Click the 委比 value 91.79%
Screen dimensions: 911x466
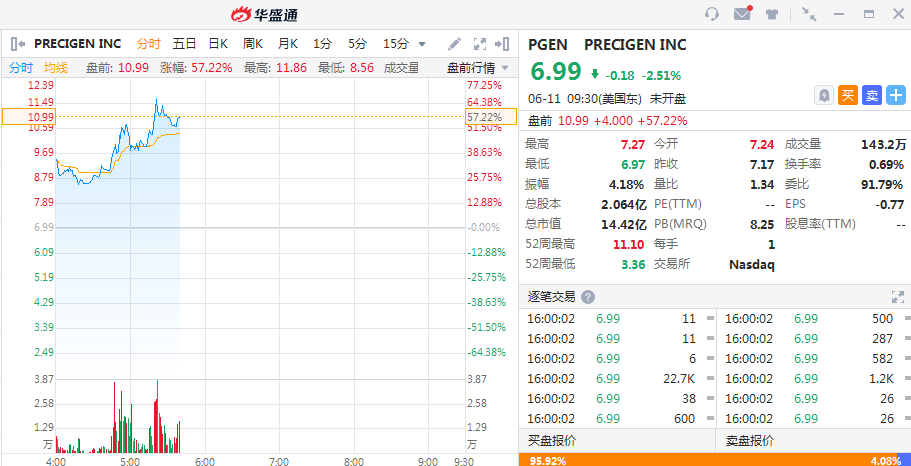pos(882,185)
